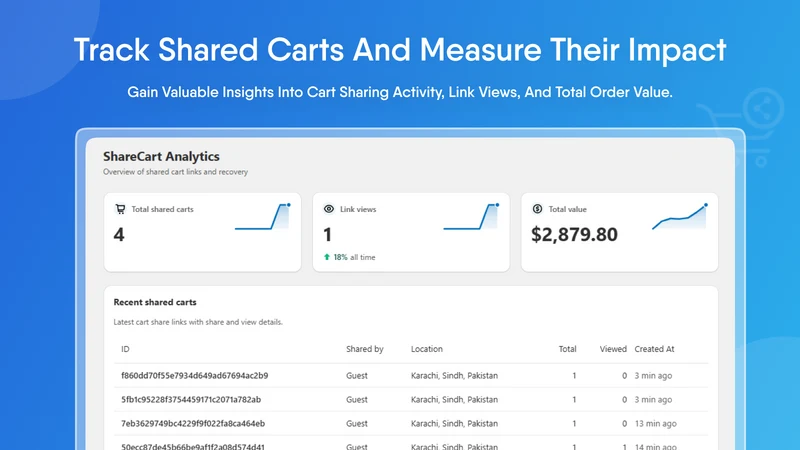Click the $2,879.80 amount
This screenshot has width=800, height=450.
574,235
